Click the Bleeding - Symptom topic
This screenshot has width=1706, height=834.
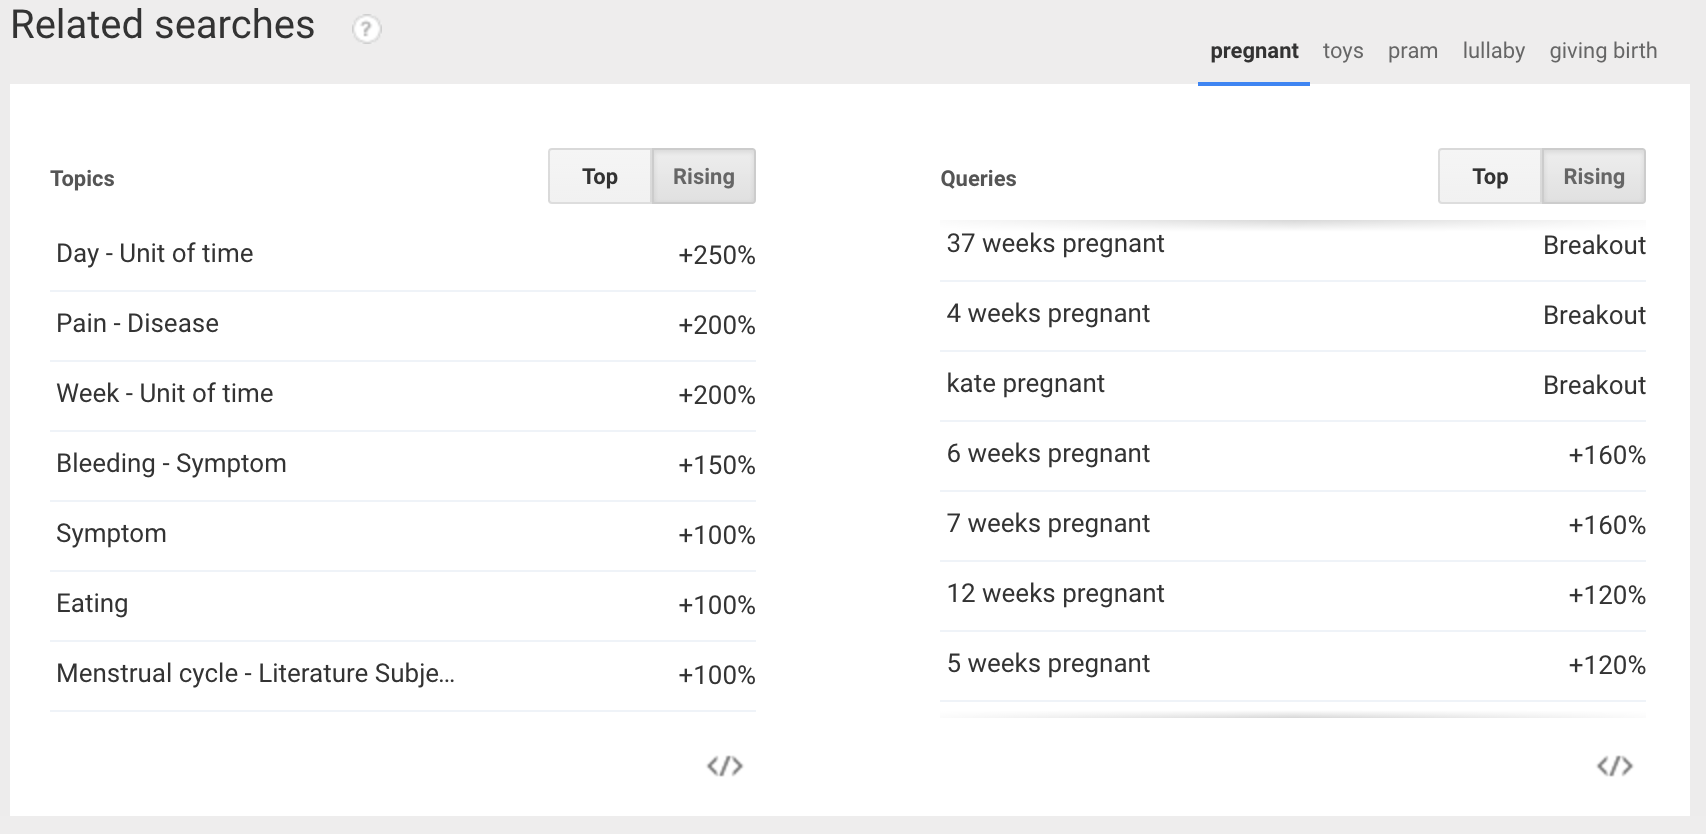click(171, 464)
